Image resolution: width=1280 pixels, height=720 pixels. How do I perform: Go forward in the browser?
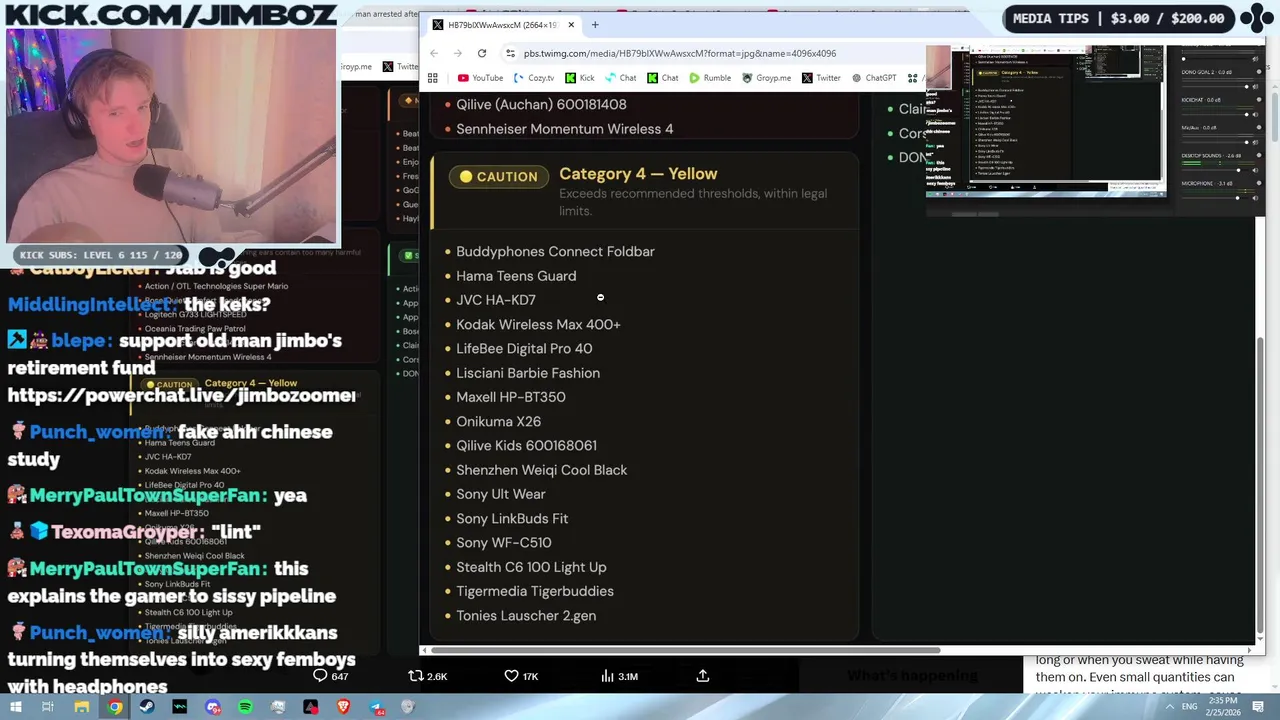(x=458, y=53)
